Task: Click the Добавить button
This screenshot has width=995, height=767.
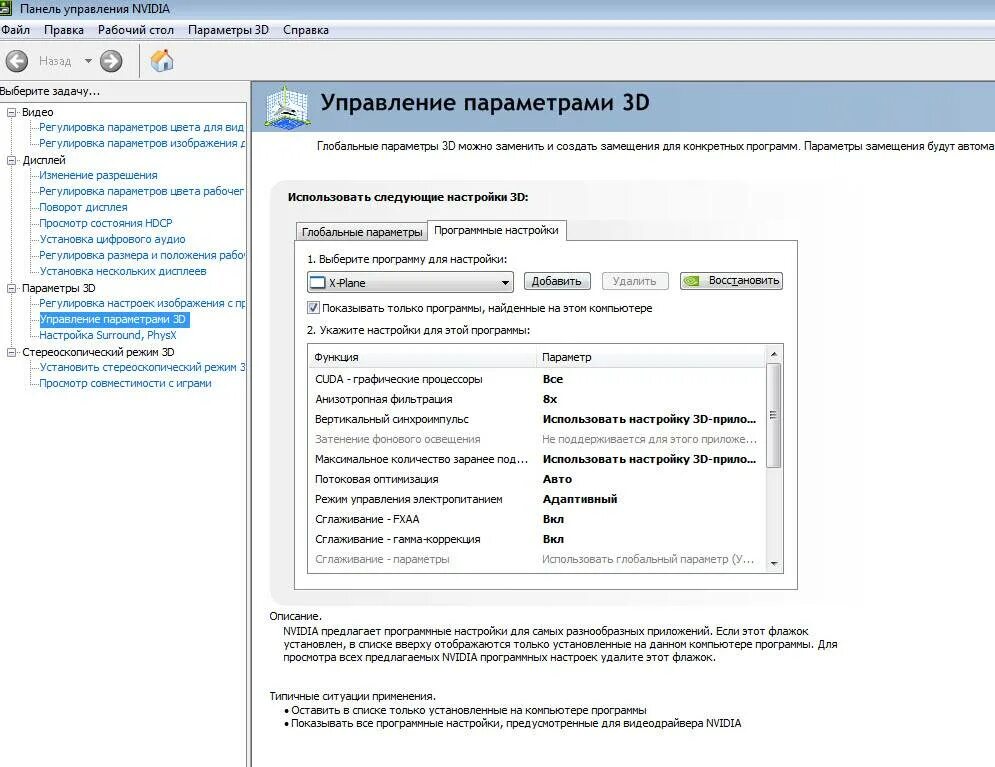Action: pos(557,281)
